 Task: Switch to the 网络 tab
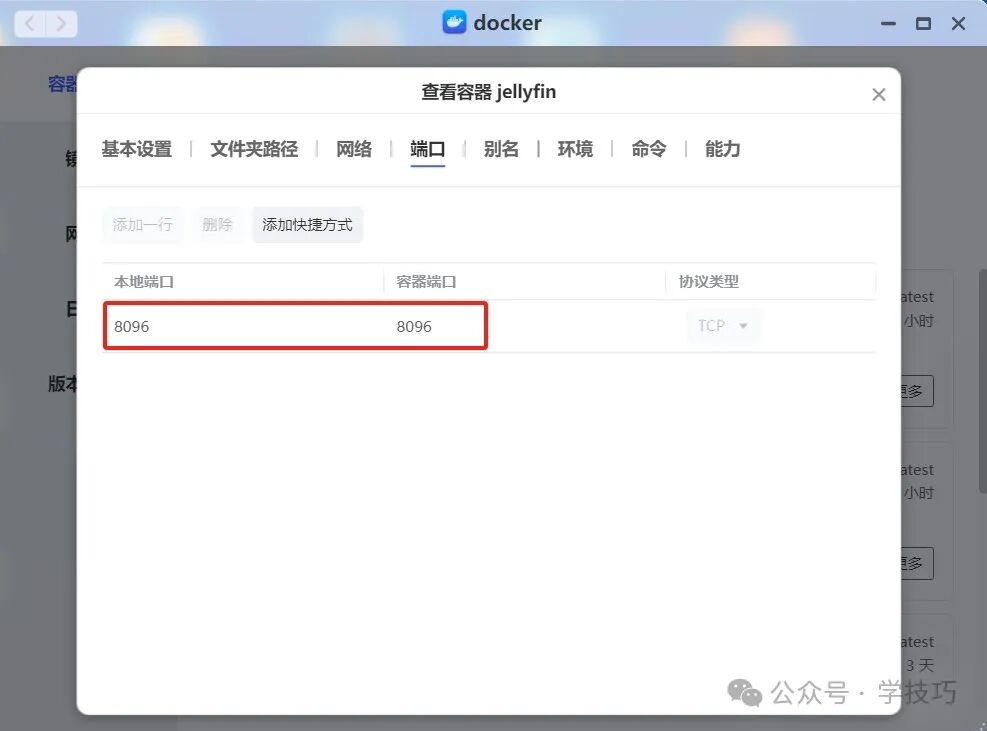(353, 149)
